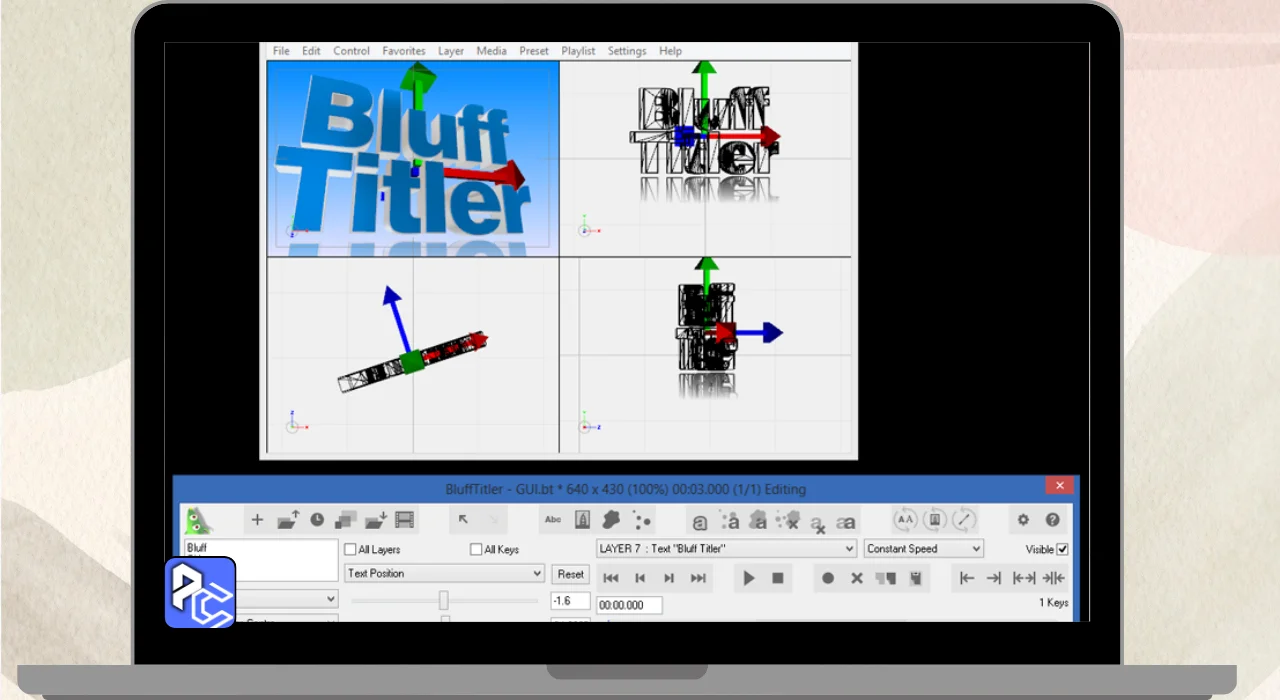Click the stretch outward arrows key icon
1280x700 pixels.
(1024, 578)
